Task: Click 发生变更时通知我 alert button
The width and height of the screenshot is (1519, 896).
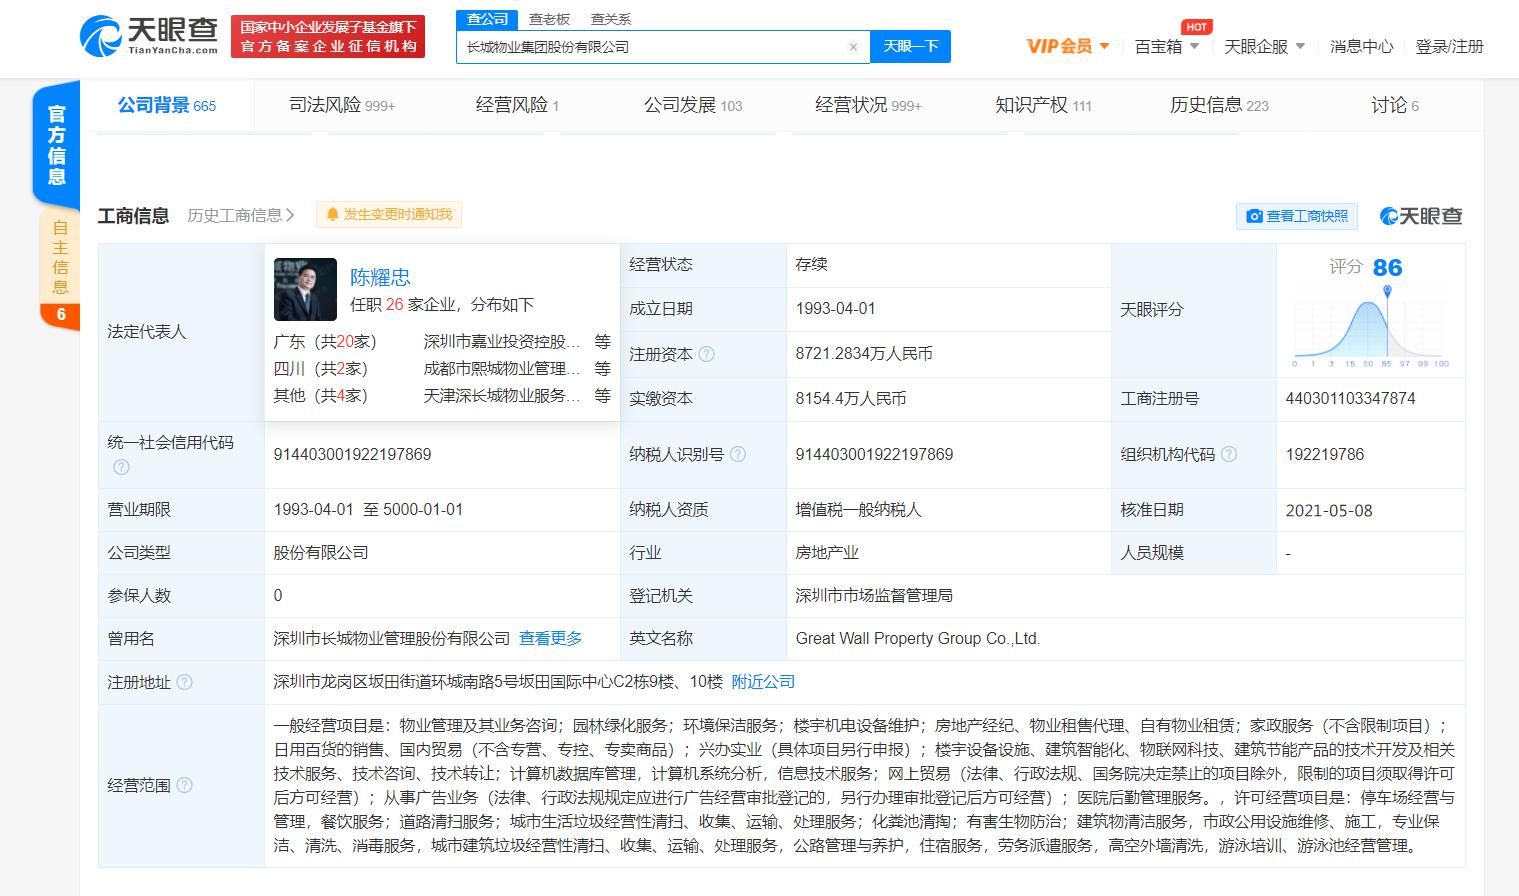Action: pos(389,214)
